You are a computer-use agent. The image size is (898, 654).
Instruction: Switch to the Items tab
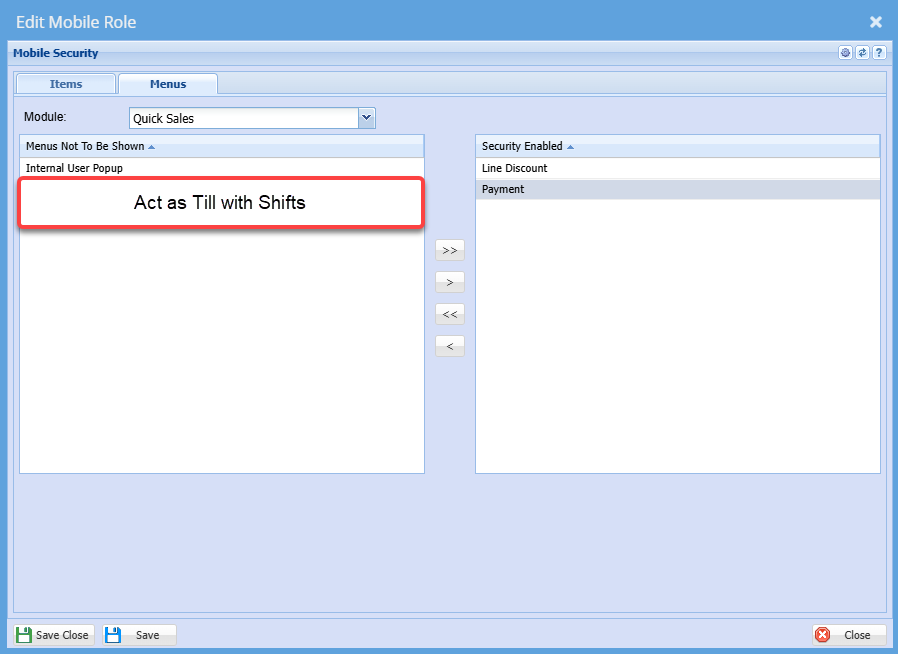tap(66, 84)
